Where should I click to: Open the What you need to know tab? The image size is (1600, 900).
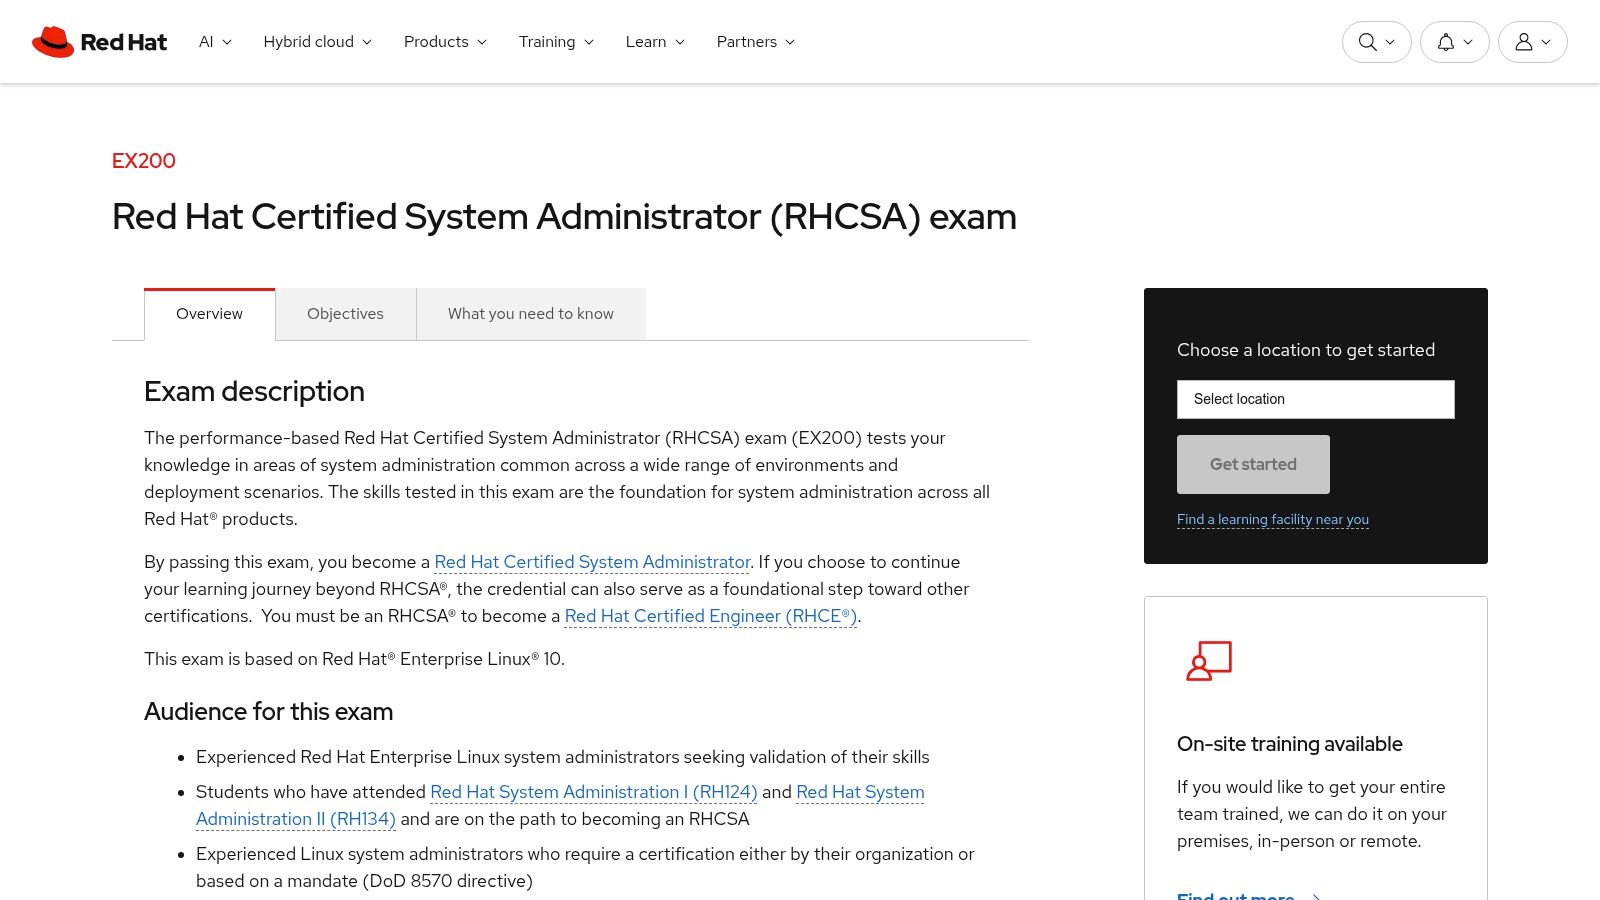pos(531,314)
